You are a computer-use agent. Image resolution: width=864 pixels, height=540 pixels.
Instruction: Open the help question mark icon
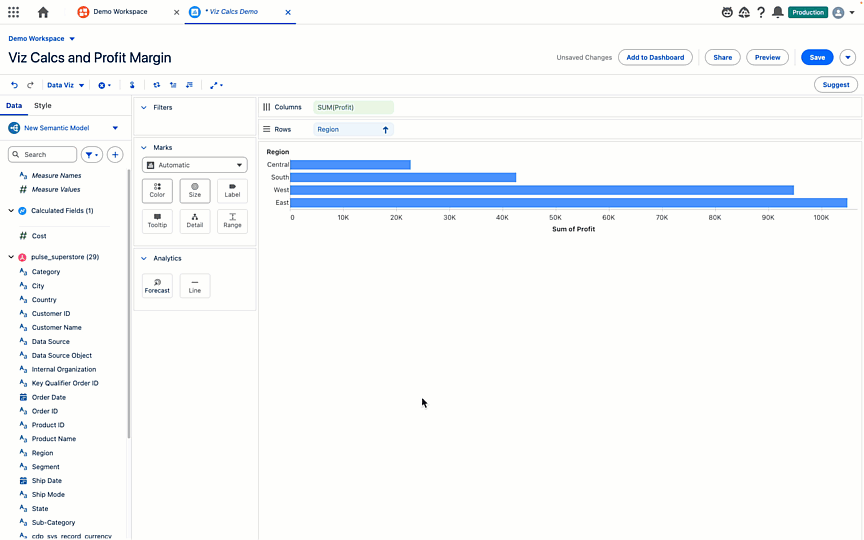click(x=761, y=12)
